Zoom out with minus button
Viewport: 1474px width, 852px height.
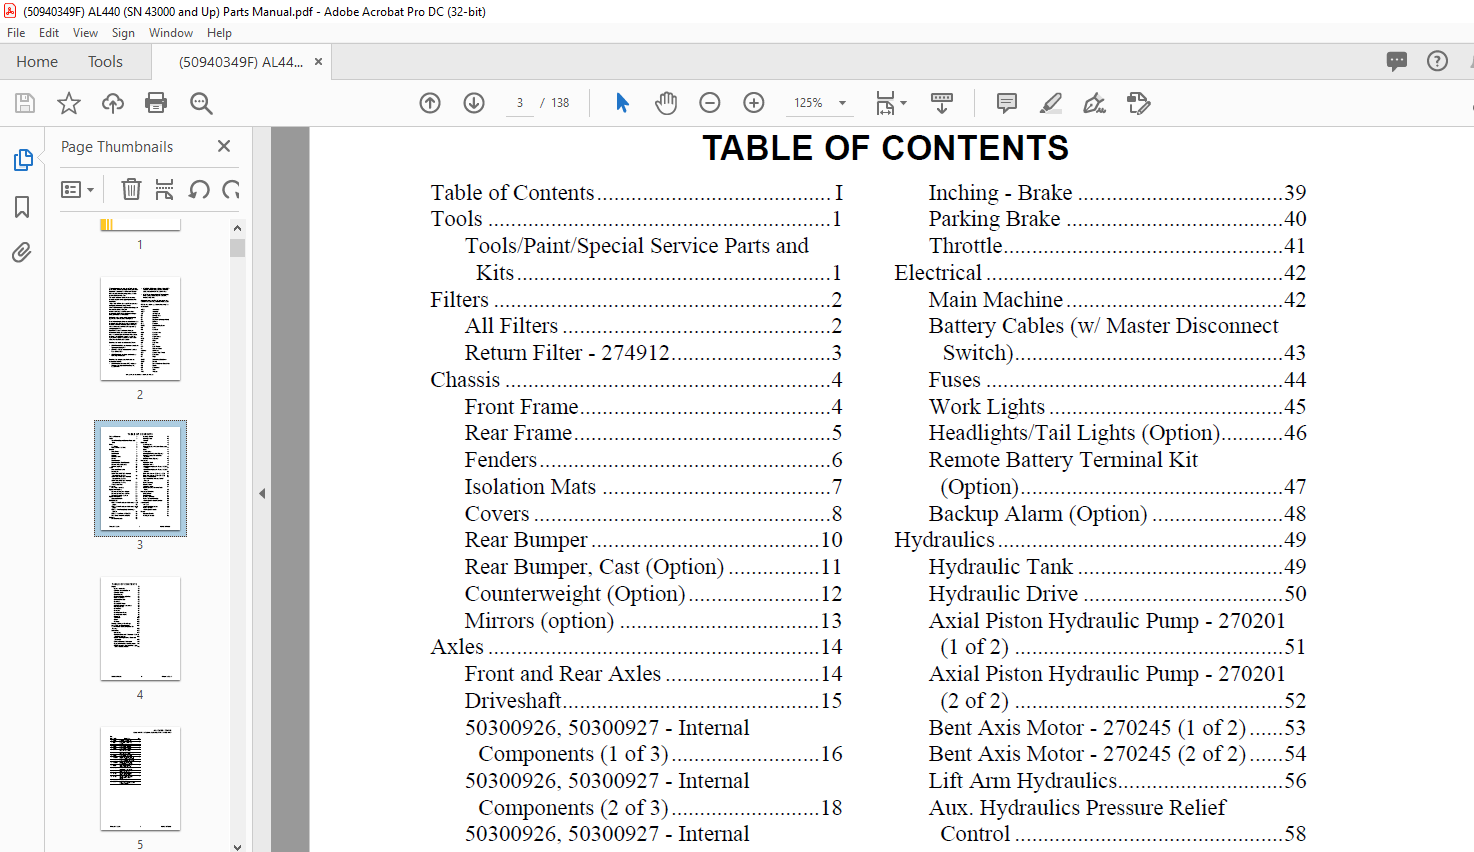(x=710, y=103)
